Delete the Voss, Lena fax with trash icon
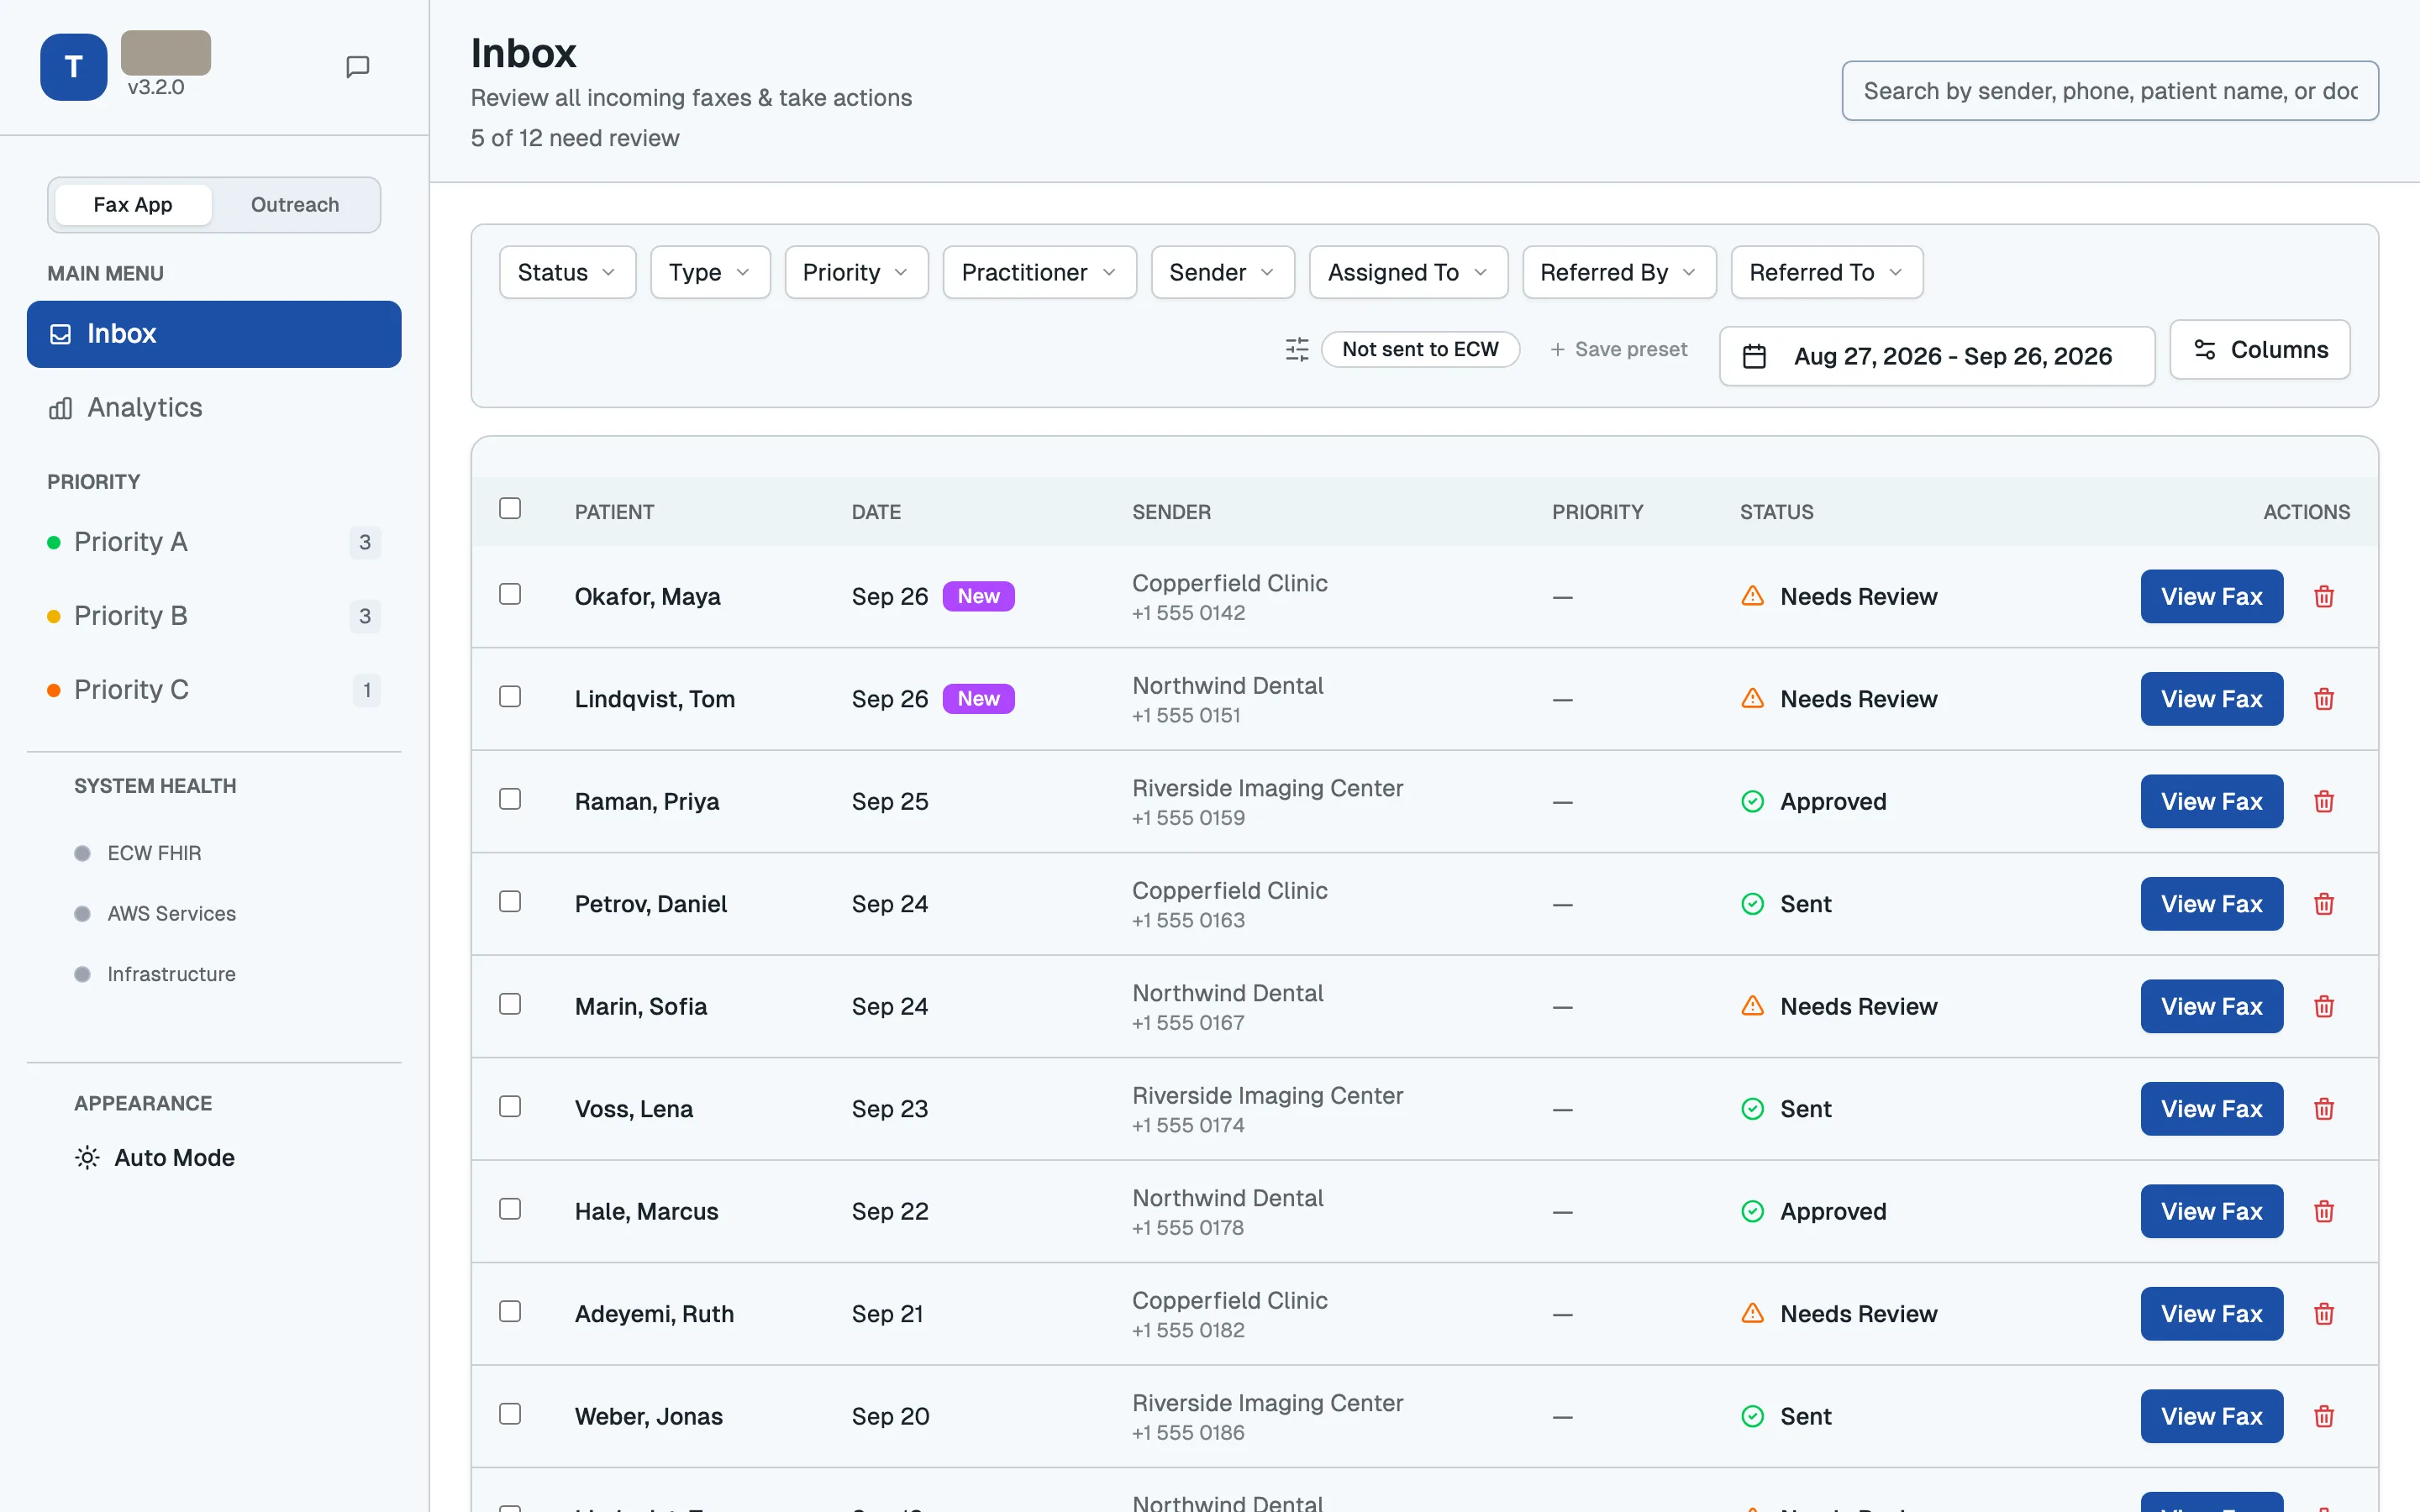Screen dimensions: 2420x1512 pos(2324,1109)
